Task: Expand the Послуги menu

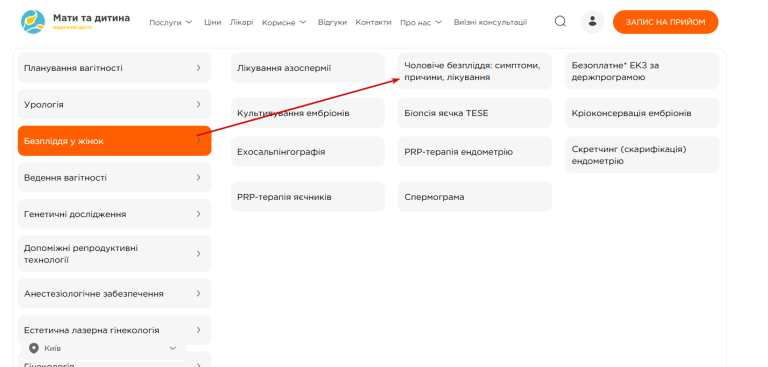Action: pyautogui.click(x=170, y=23)
